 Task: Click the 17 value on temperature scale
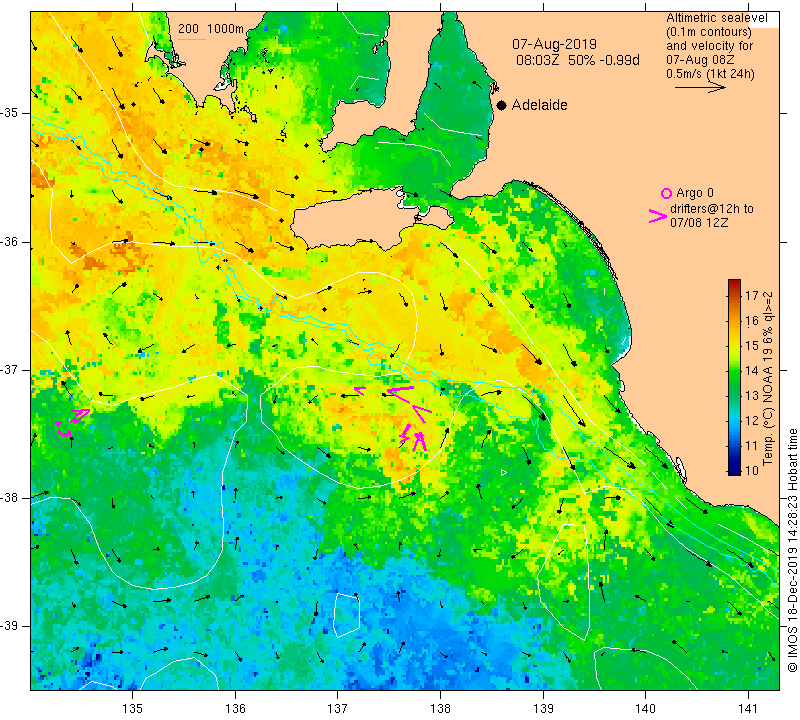[752, 295]
